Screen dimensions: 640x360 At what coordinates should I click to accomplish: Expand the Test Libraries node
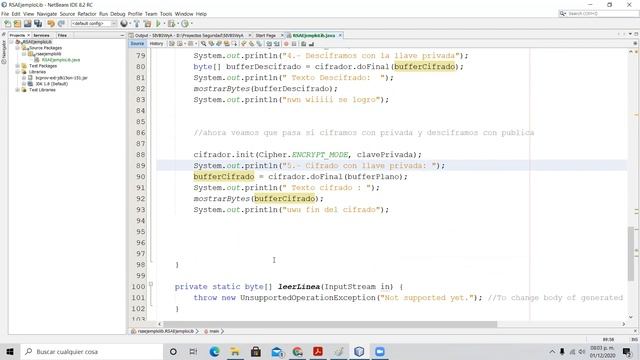18,90
